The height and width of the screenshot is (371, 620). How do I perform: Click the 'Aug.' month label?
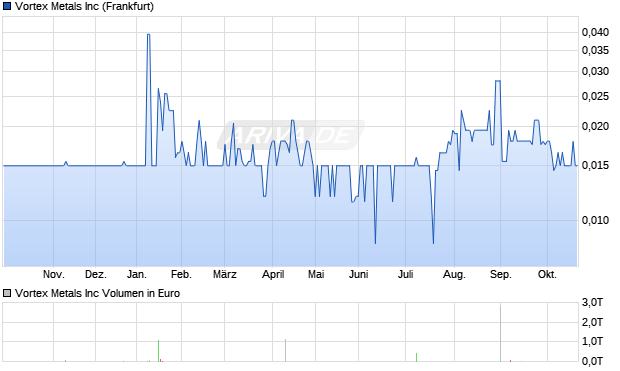454,274
